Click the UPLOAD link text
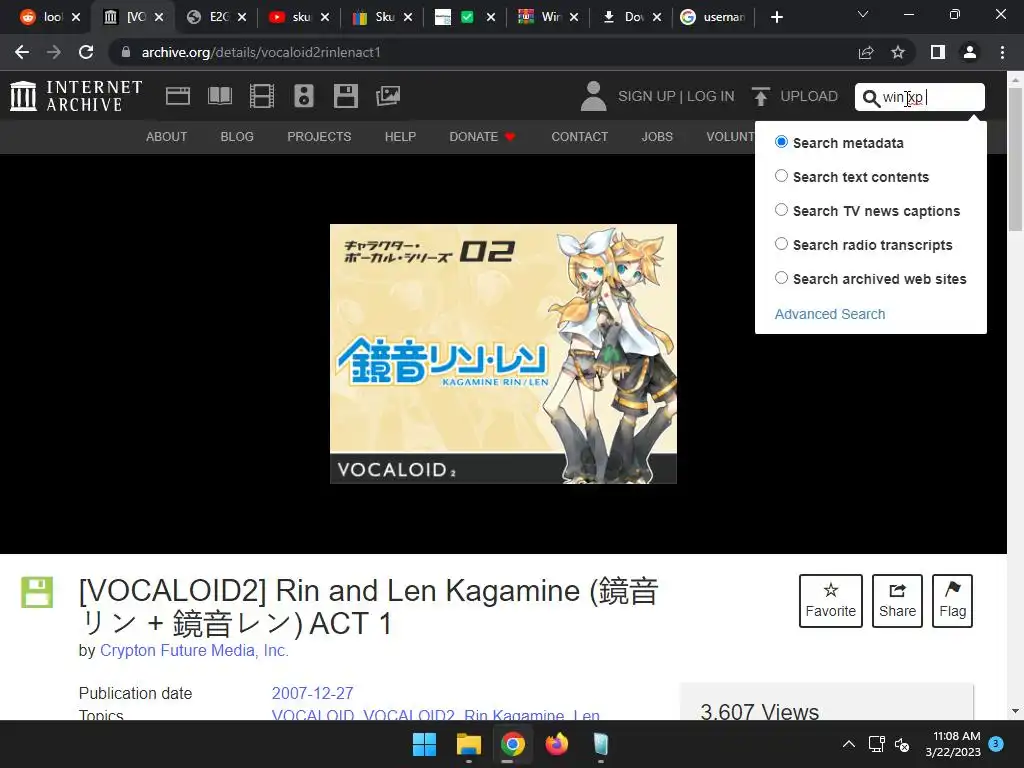This screenshot has width=1024, height=768. (x=808, y=96)
